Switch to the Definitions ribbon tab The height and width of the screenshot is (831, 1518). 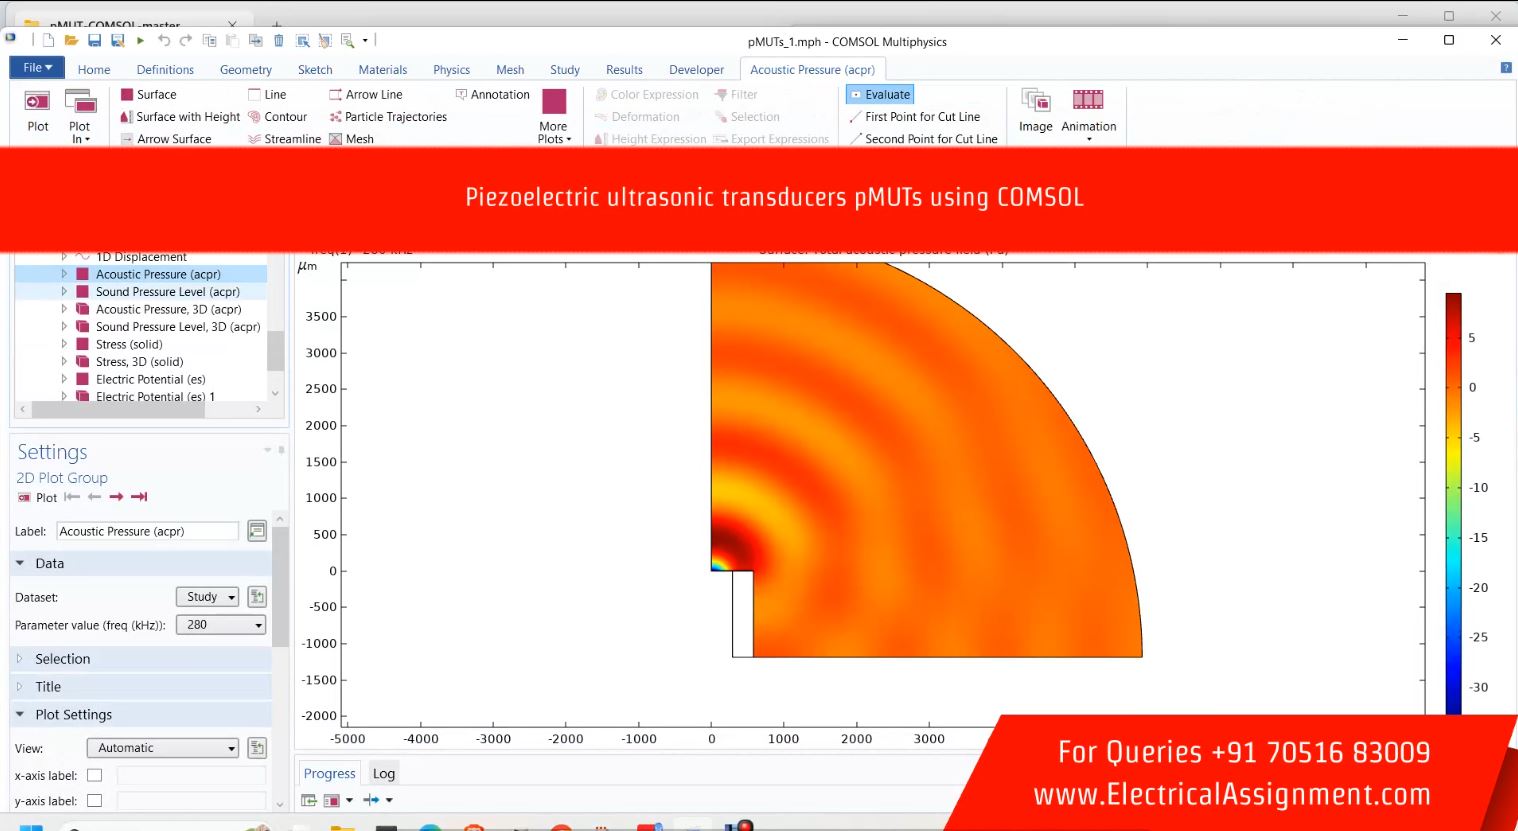click(x=165, y=70)
